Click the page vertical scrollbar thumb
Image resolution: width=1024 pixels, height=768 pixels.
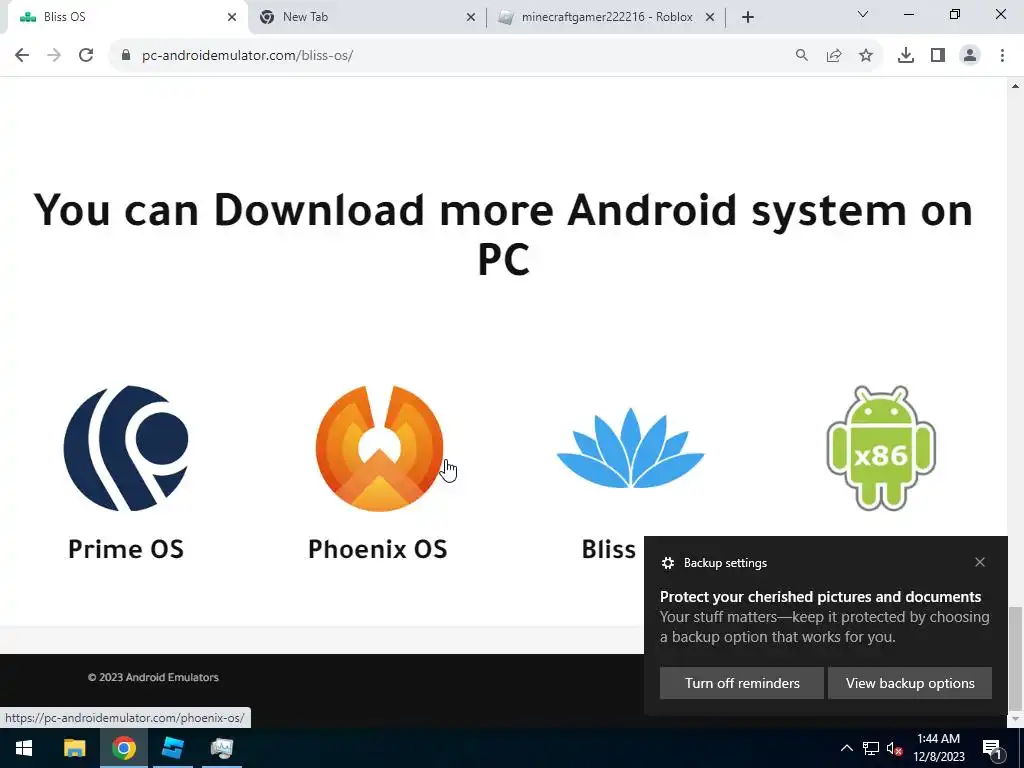pyautogui.click(x=1015, y=658)
